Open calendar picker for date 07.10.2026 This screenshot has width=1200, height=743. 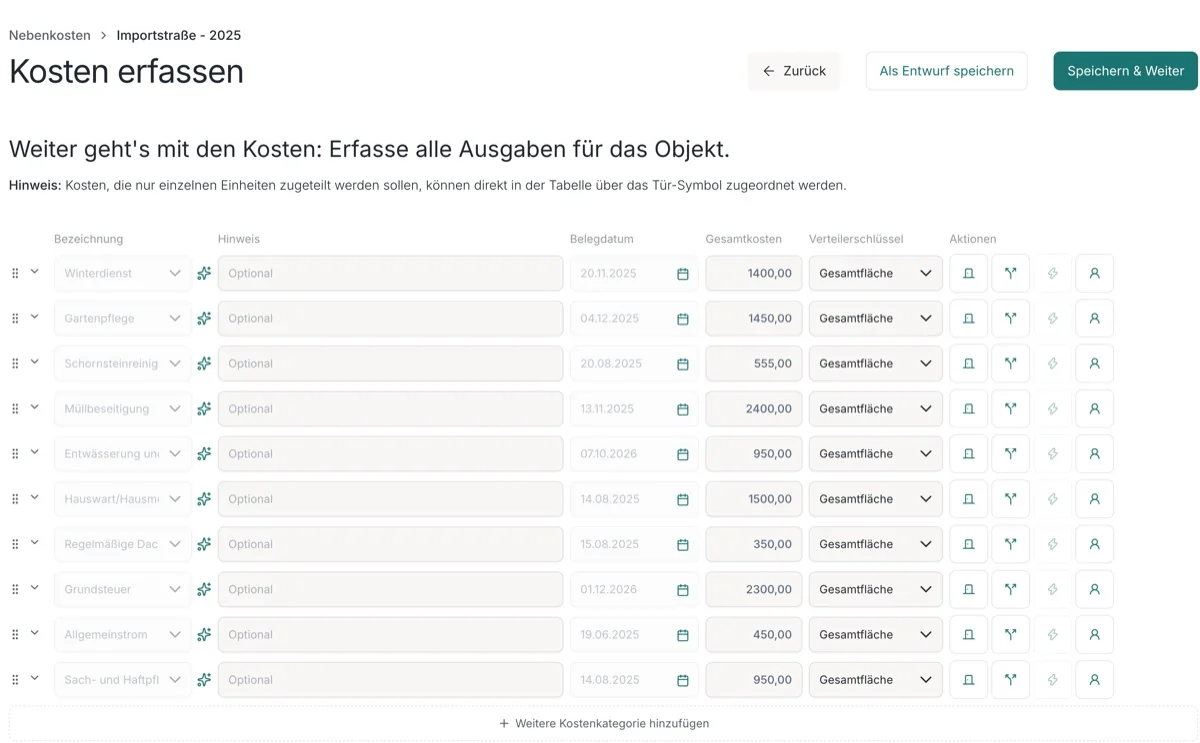tap(683, 453)
